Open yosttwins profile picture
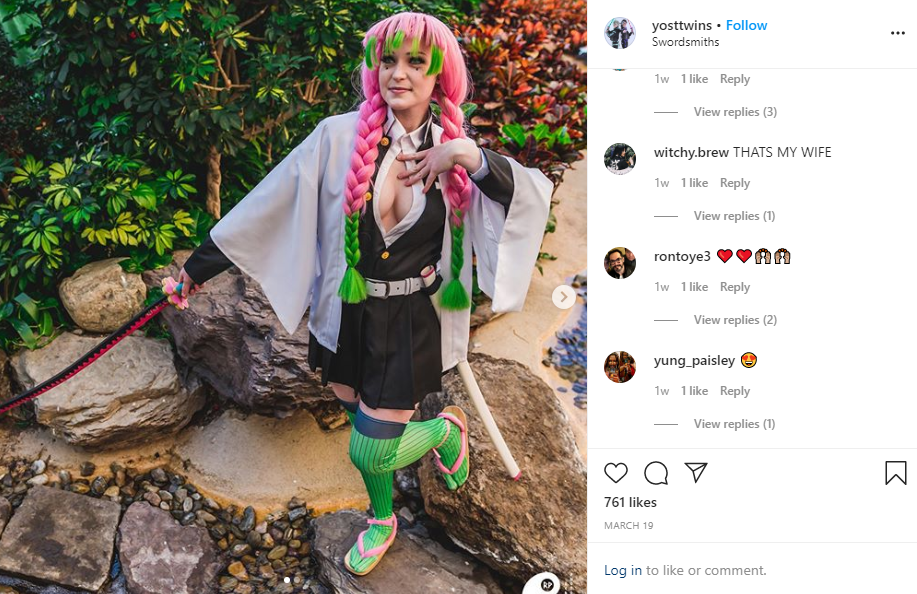 click(x=620, y=33)
